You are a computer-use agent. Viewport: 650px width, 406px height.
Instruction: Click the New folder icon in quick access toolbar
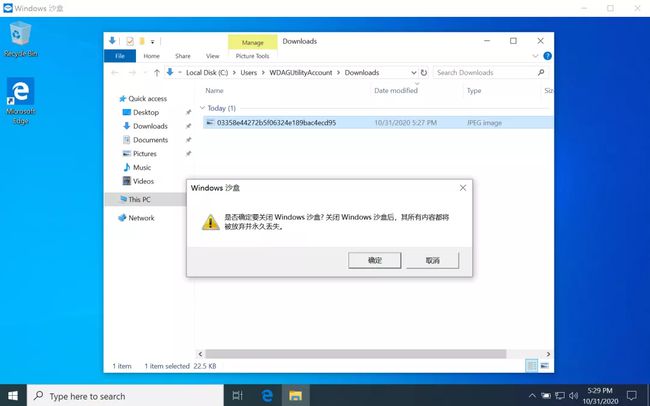(142, 41)
